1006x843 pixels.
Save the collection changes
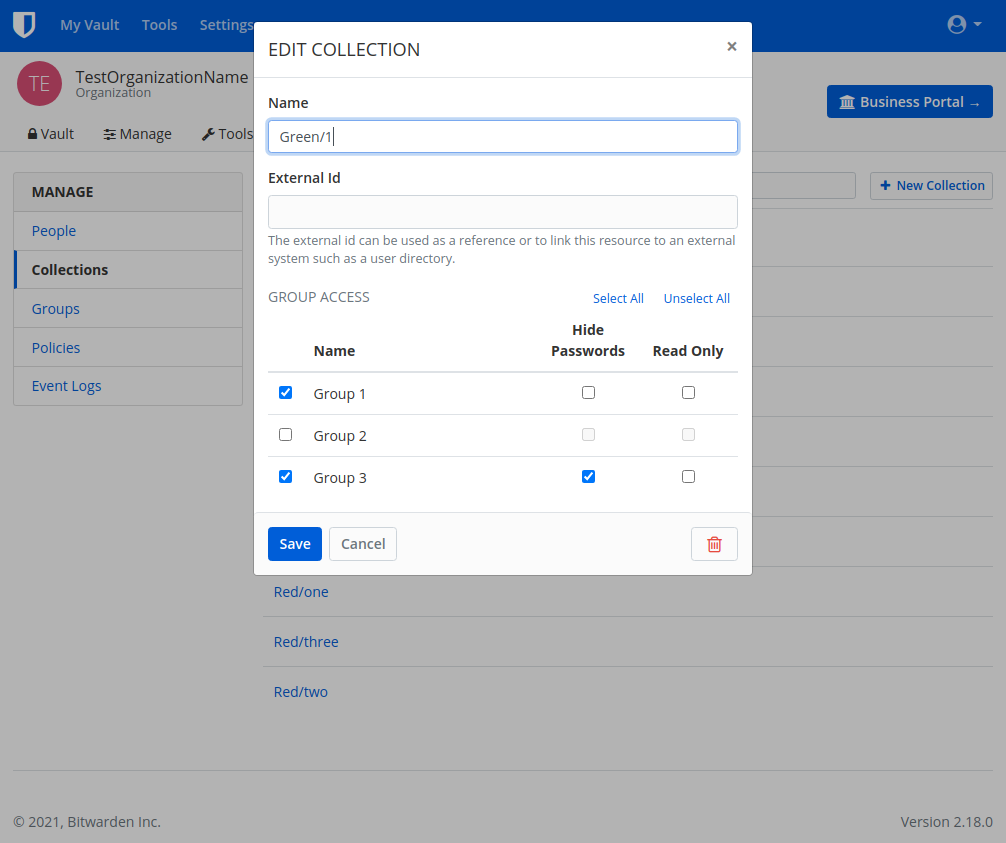tap(294, 543)
